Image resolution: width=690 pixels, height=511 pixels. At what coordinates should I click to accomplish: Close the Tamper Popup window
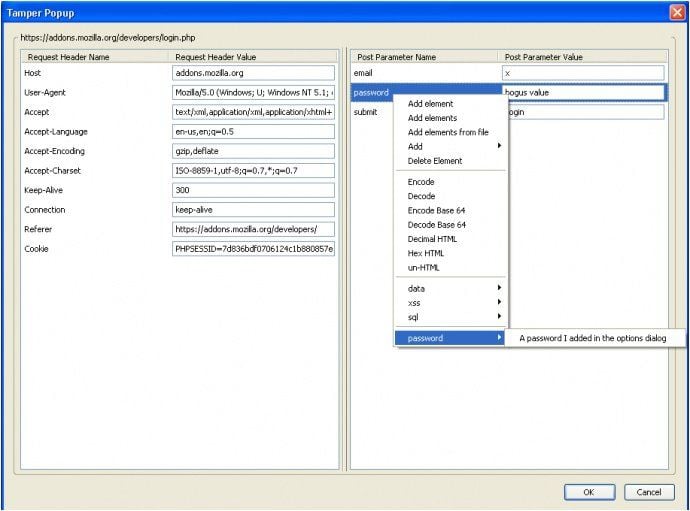coord(676,12)
